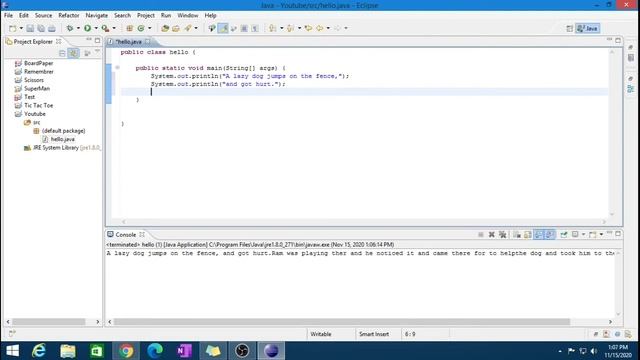Toggle Scroll Lock in the Console toolbar
Viewport: 640px width, 360px height.
click(528, 235)
